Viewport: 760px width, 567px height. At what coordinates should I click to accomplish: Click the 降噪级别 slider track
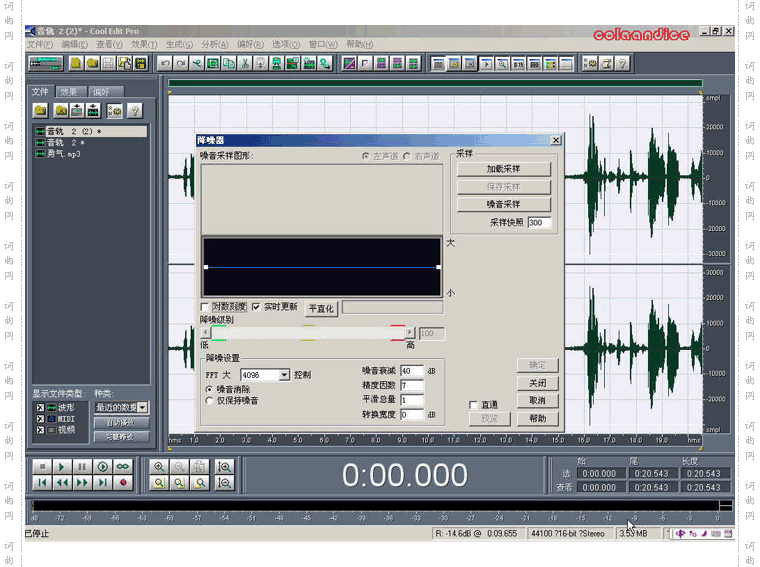308,333
